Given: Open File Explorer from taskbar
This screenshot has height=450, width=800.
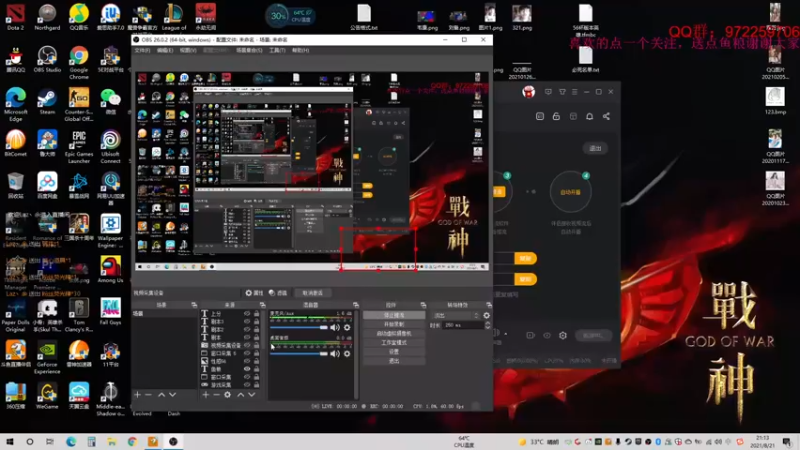Looking at the screenshot, I should point(112,442).
